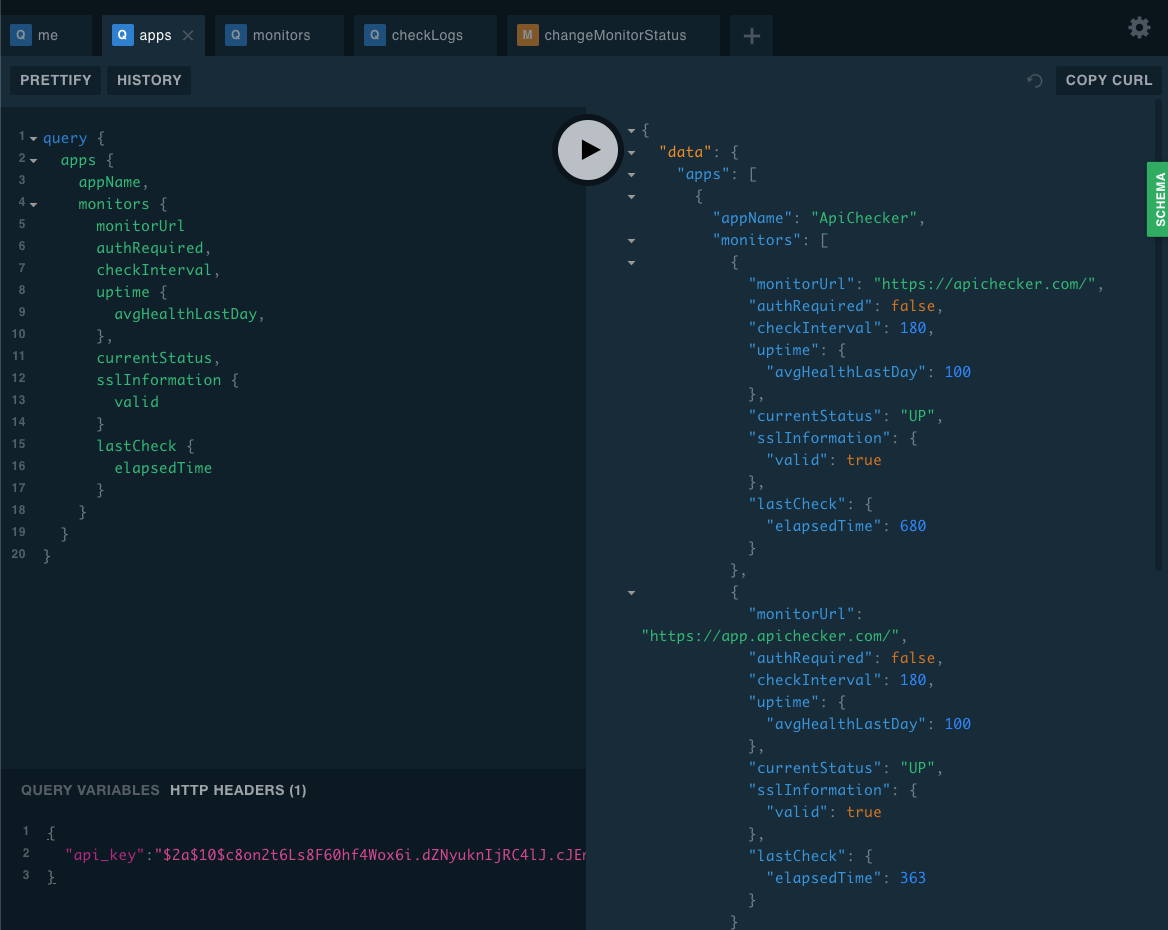
Task: Add a new tab with the plus icon
Action: (x=752, y=36)
